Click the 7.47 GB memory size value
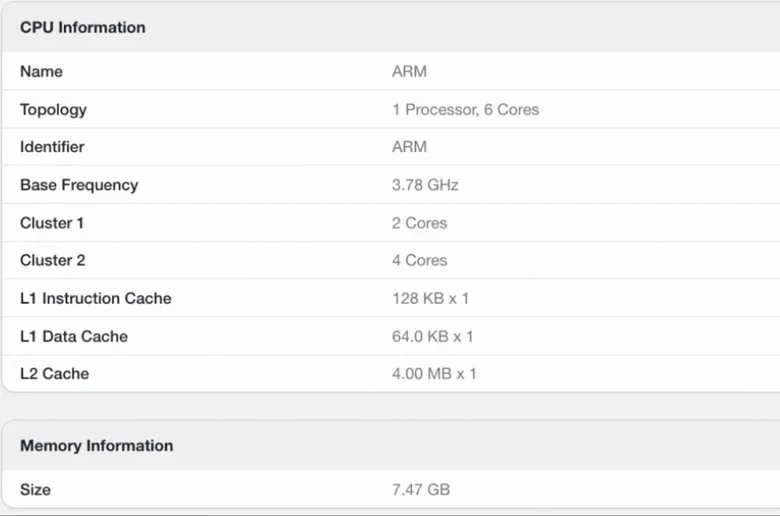This screenshot has width=780, height=516. [421, 490]
